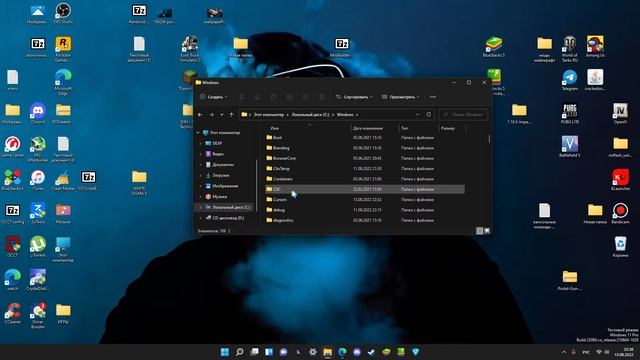
Task: Open Among Us desktop shortcut
Action: (595, 47)
